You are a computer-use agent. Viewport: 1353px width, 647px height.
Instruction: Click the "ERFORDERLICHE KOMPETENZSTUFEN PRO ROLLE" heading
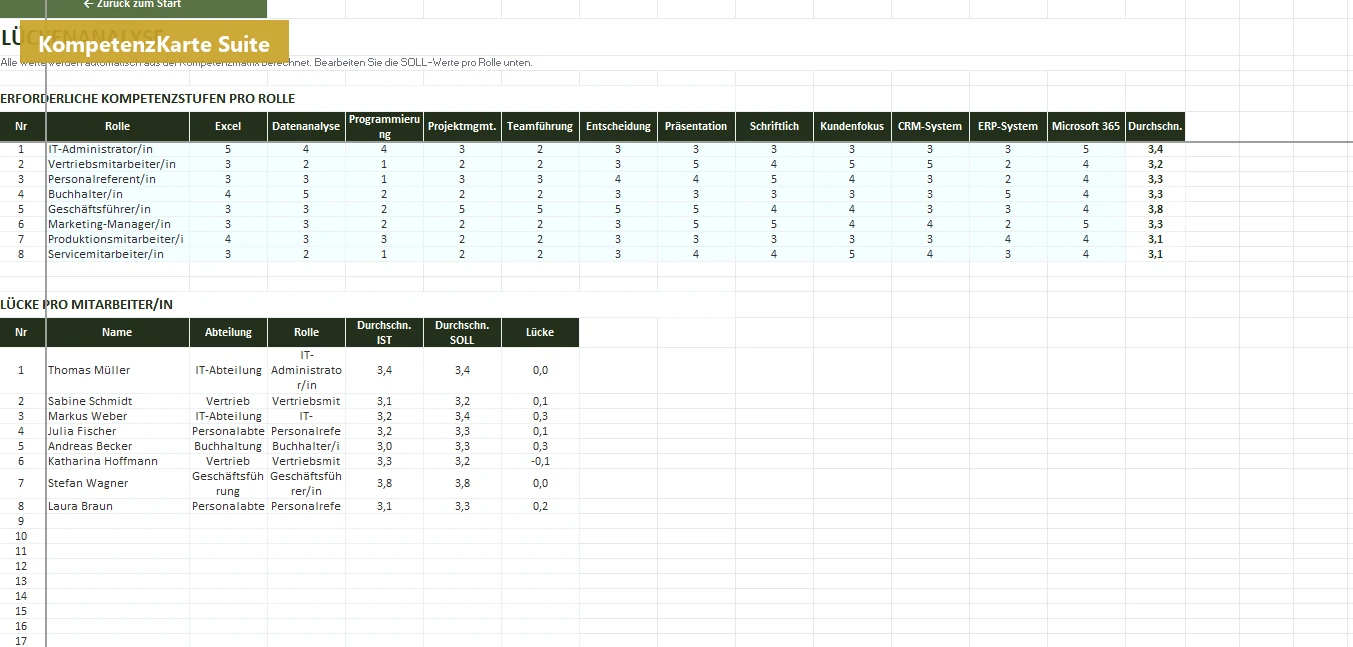(148, 99)
